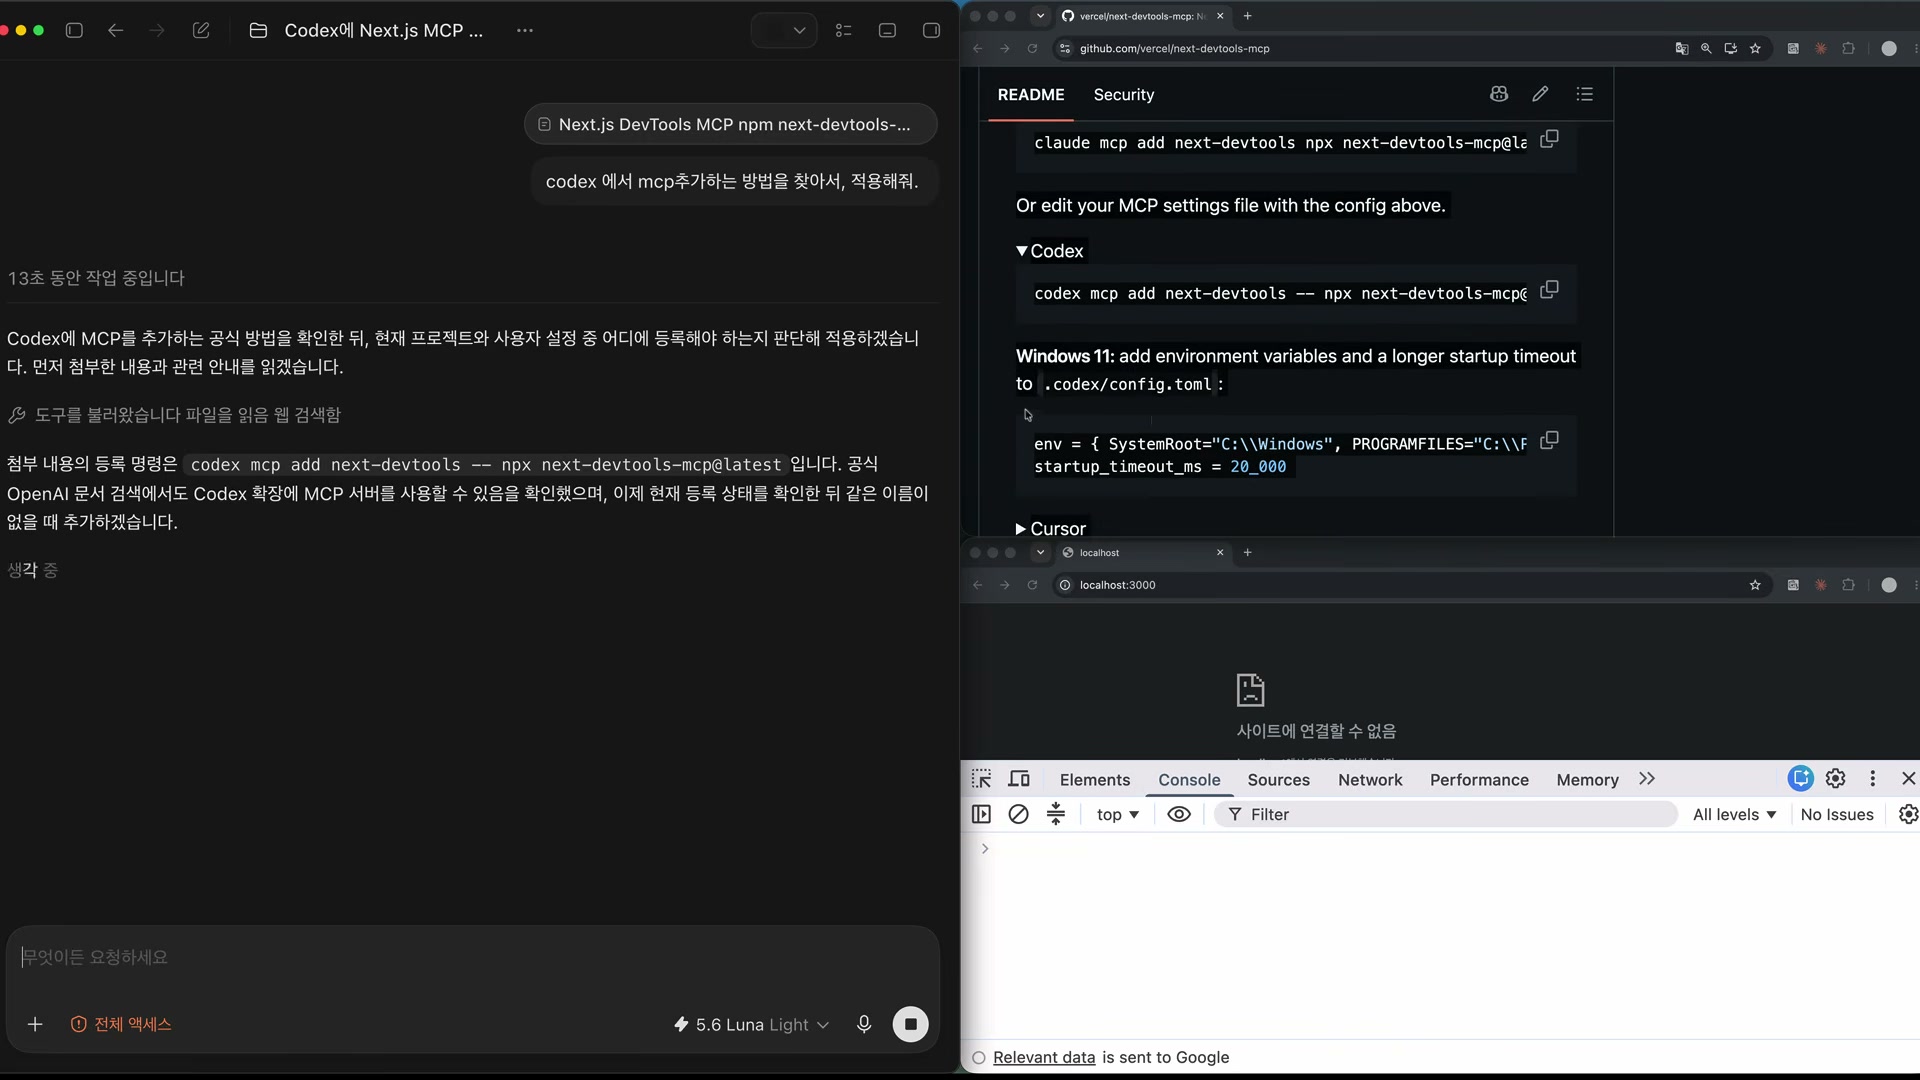Open DevTools customize three-dots menu

pyautogui.click(x=1873, y=778)
